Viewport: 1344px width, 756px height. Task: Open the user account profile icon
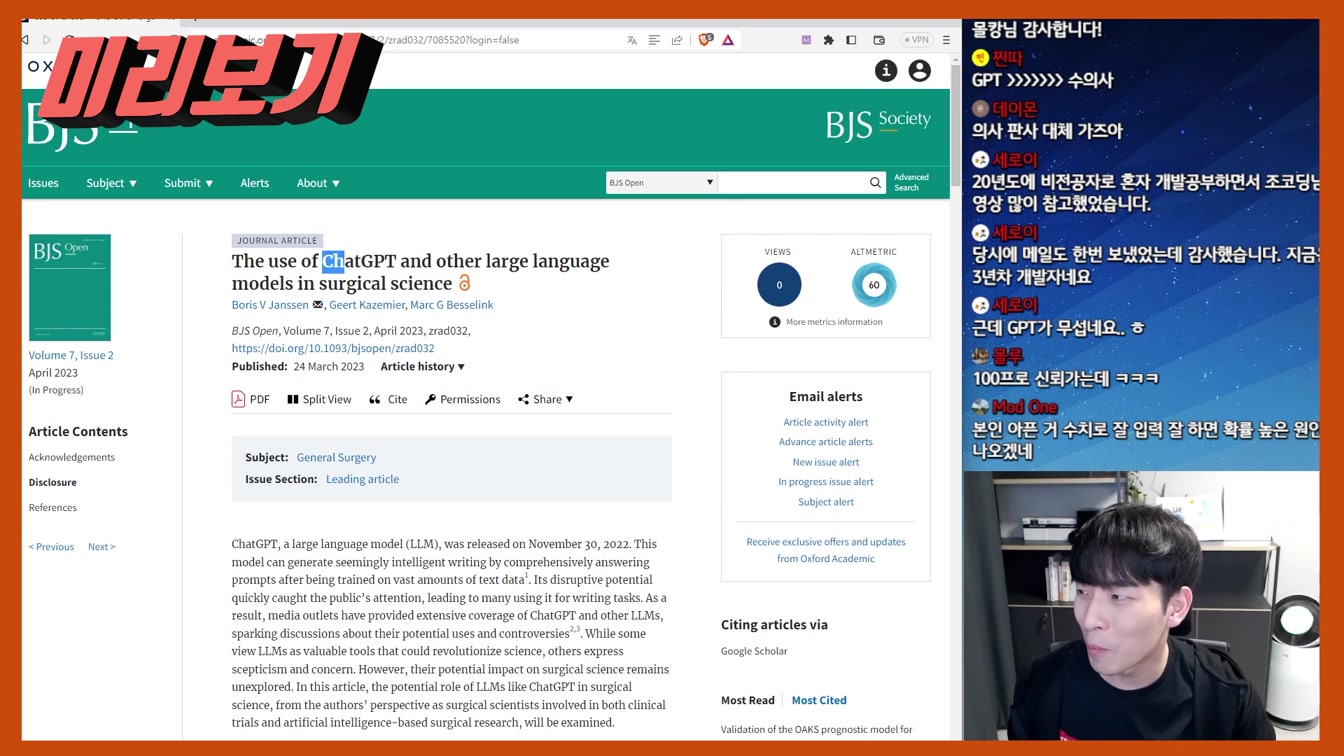[919, 70]
